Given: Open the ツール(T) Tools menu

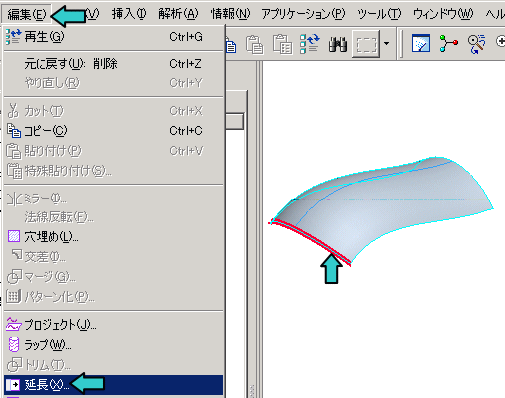Looking at the screenshot, I should point(379,14).
